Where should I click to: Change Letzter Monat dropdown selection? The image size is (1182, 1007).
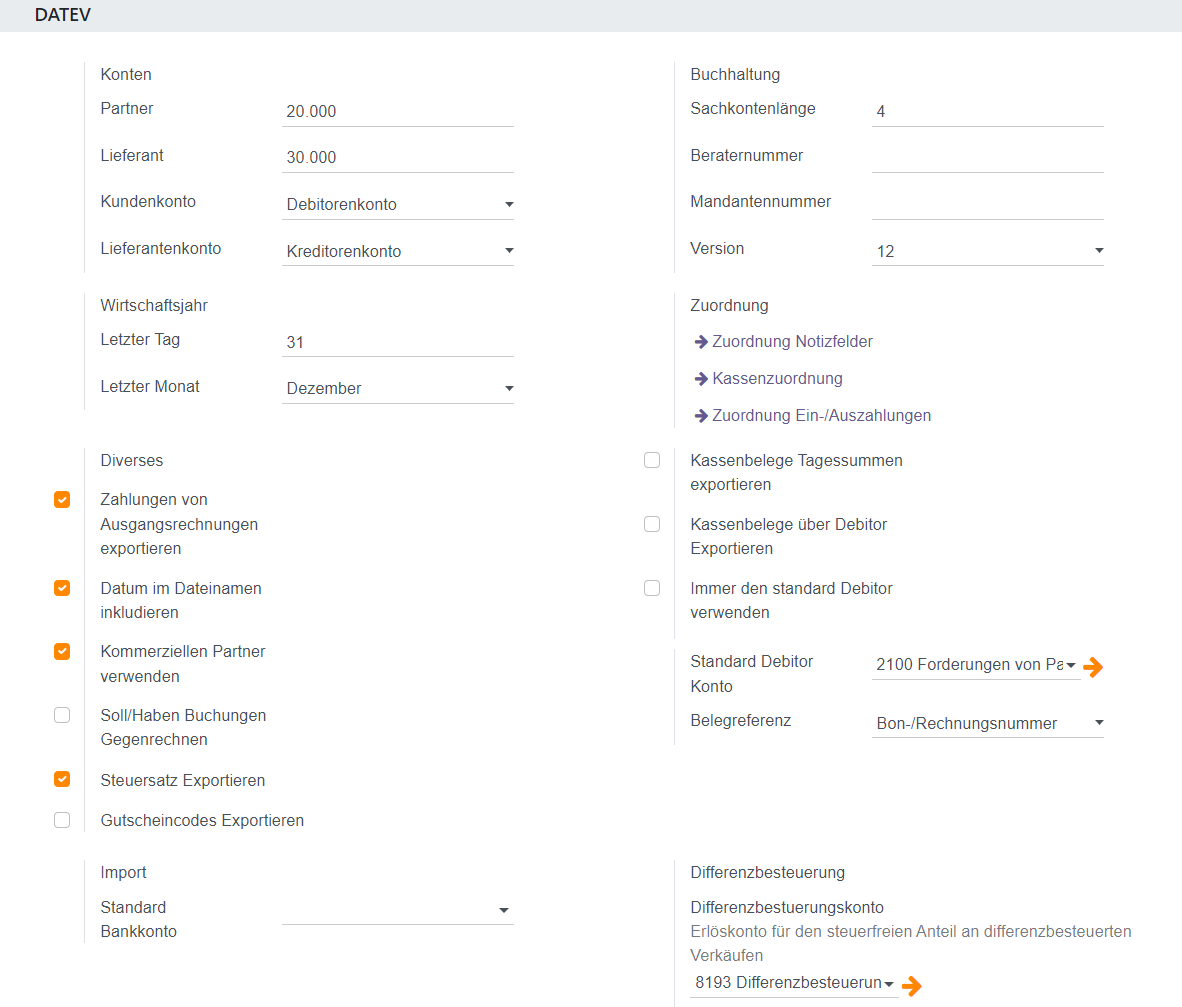coord(397,388)
